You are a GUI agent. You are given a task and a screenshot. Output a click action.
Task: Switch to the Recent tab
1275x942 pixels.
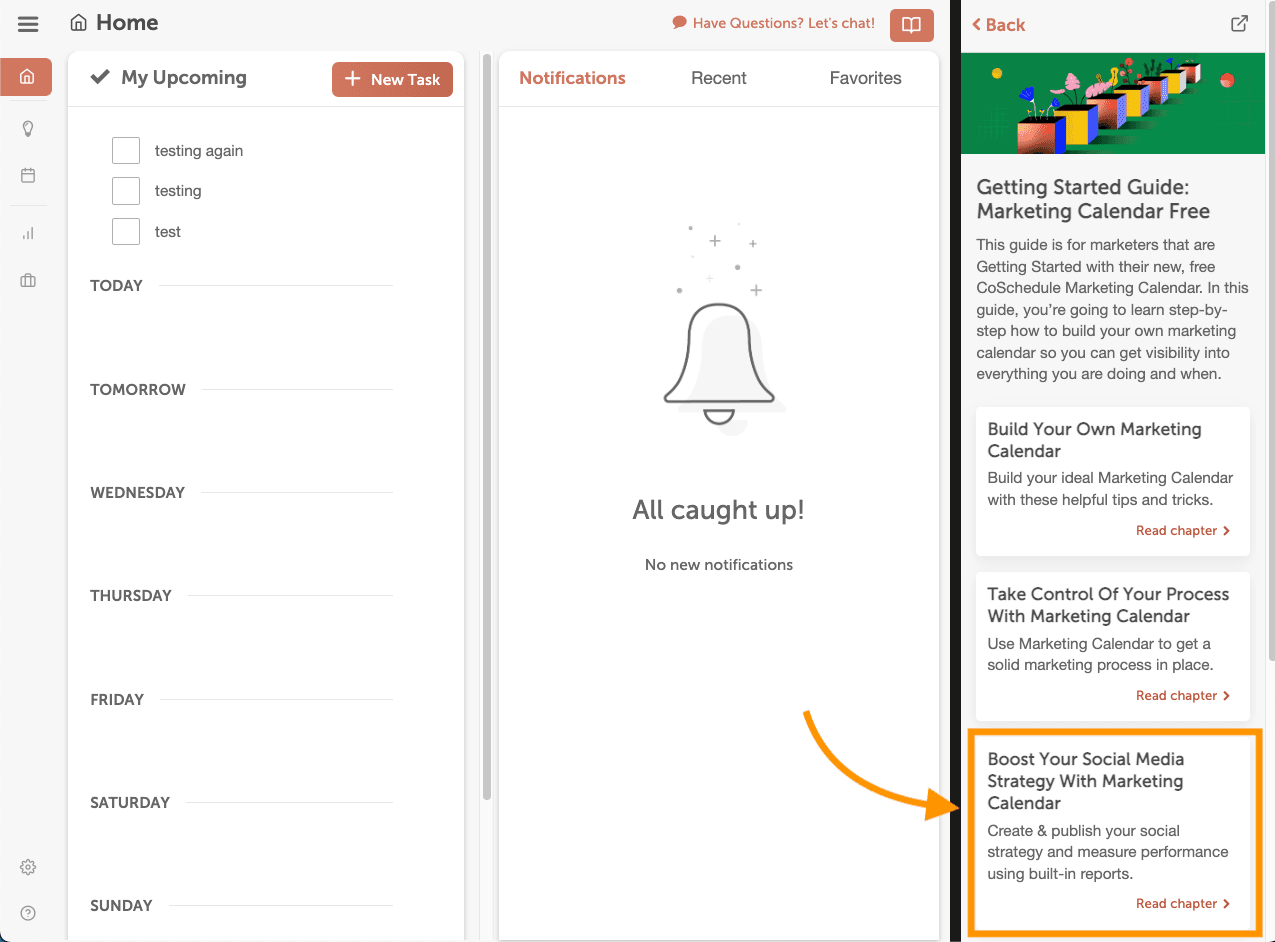pos(718,78)
